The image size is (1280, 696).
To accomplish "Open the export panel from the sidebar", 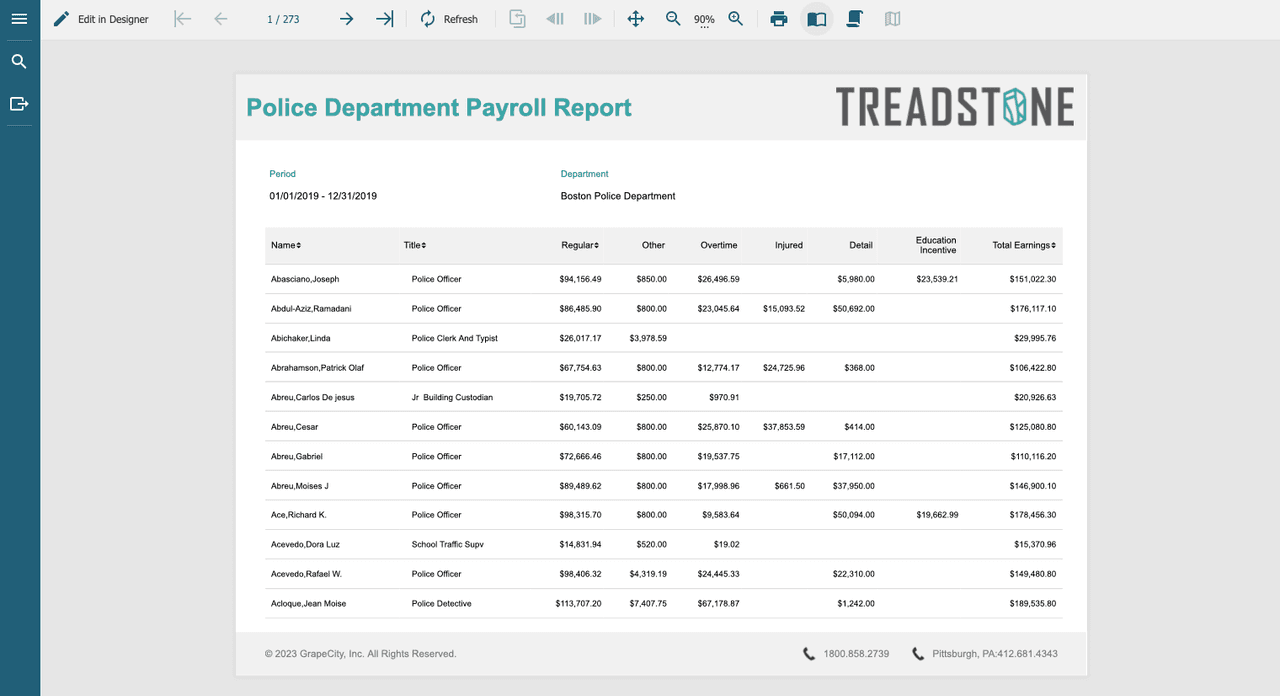I will pos(19,104).
